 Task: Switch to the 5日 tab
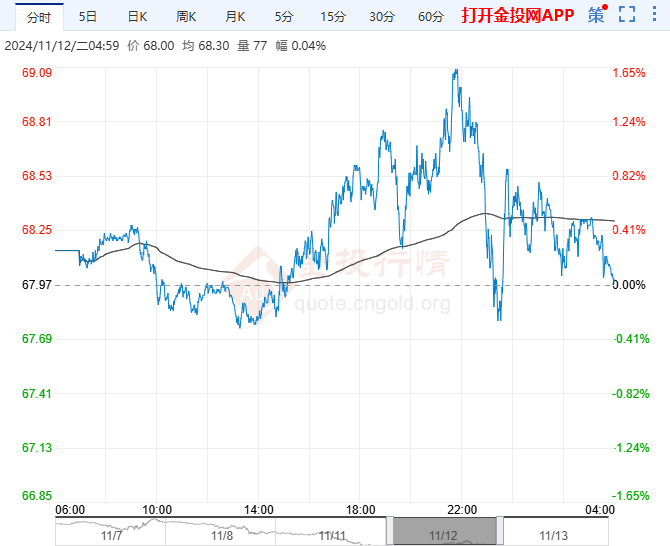pyautogui.click(x=88, y=16)
